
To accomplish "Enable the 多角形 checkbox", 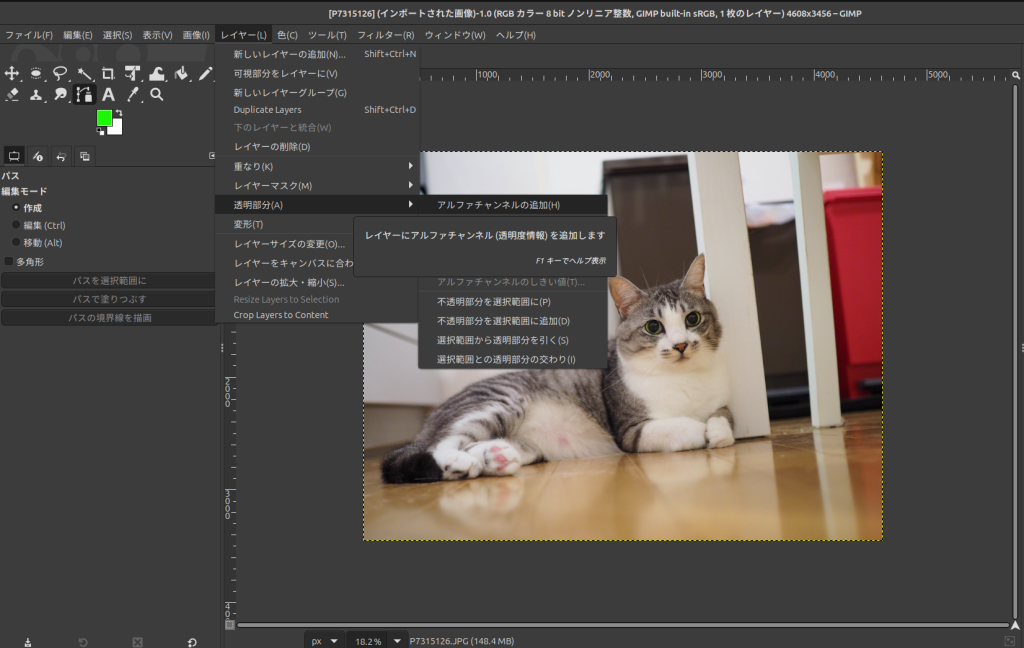I will click(x=9, y=261).
